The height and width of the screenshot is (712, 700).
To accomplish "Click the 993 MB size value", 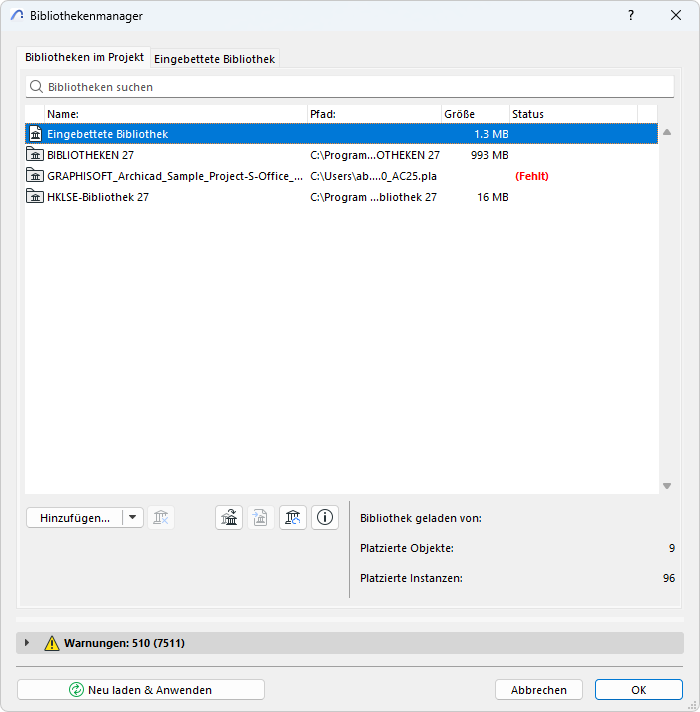I will (x=489, y=155).
